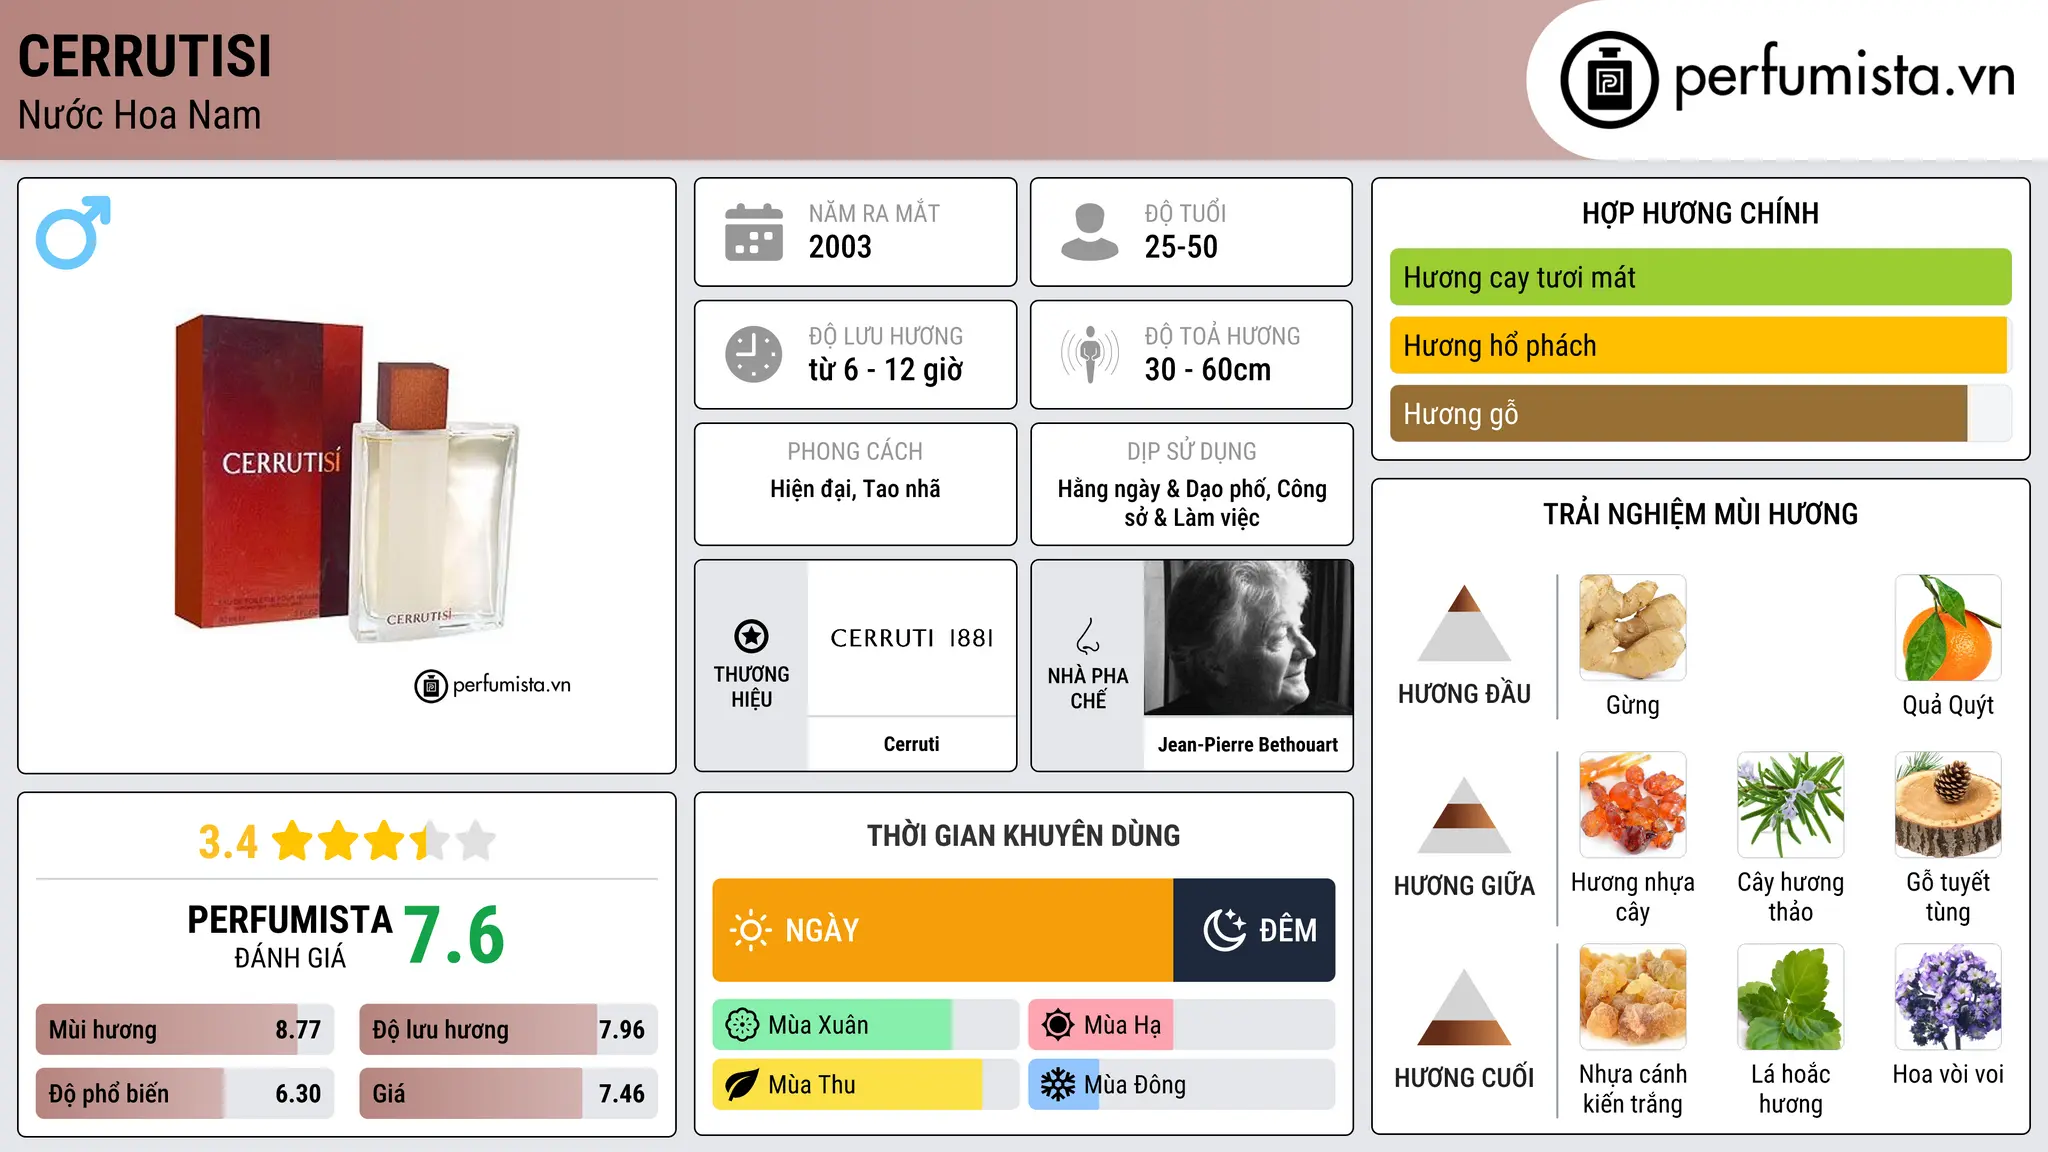Image resolution: width=2048 pixels, height=1152 pixels.
Task: Click the small perfumista.vn watermark logo under bottle
Action: (x=493, y=686)
